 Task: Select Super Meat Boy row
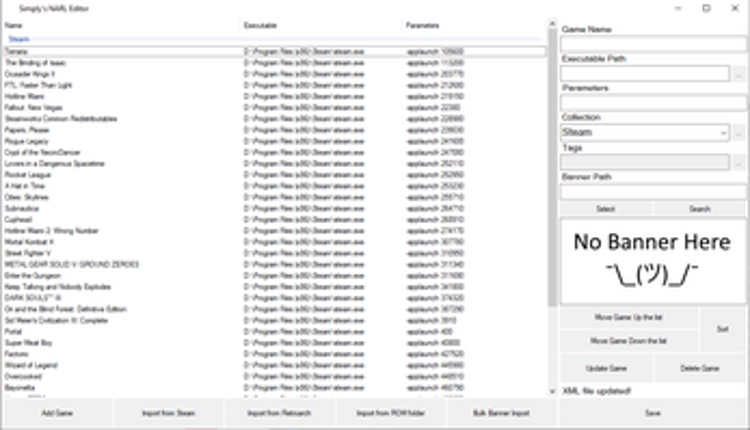tap(274, 342)
